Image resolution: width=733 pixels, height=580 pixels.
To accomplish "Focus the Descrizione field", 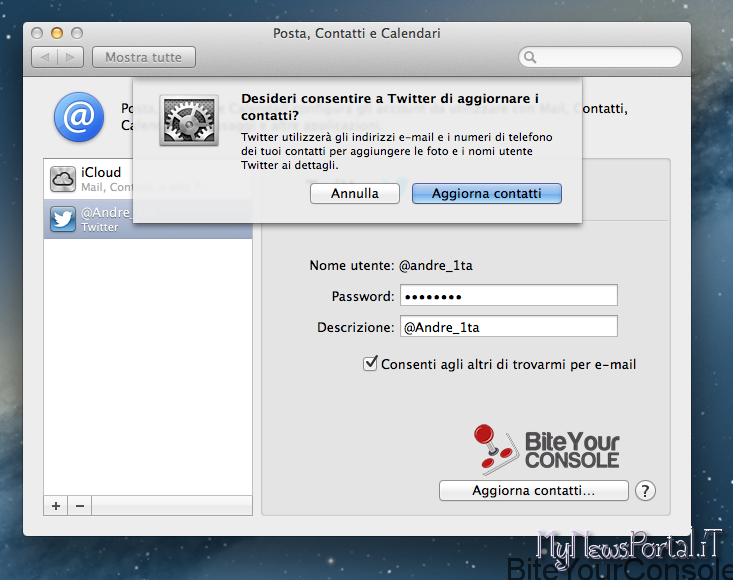I will (x=509, y=326).
